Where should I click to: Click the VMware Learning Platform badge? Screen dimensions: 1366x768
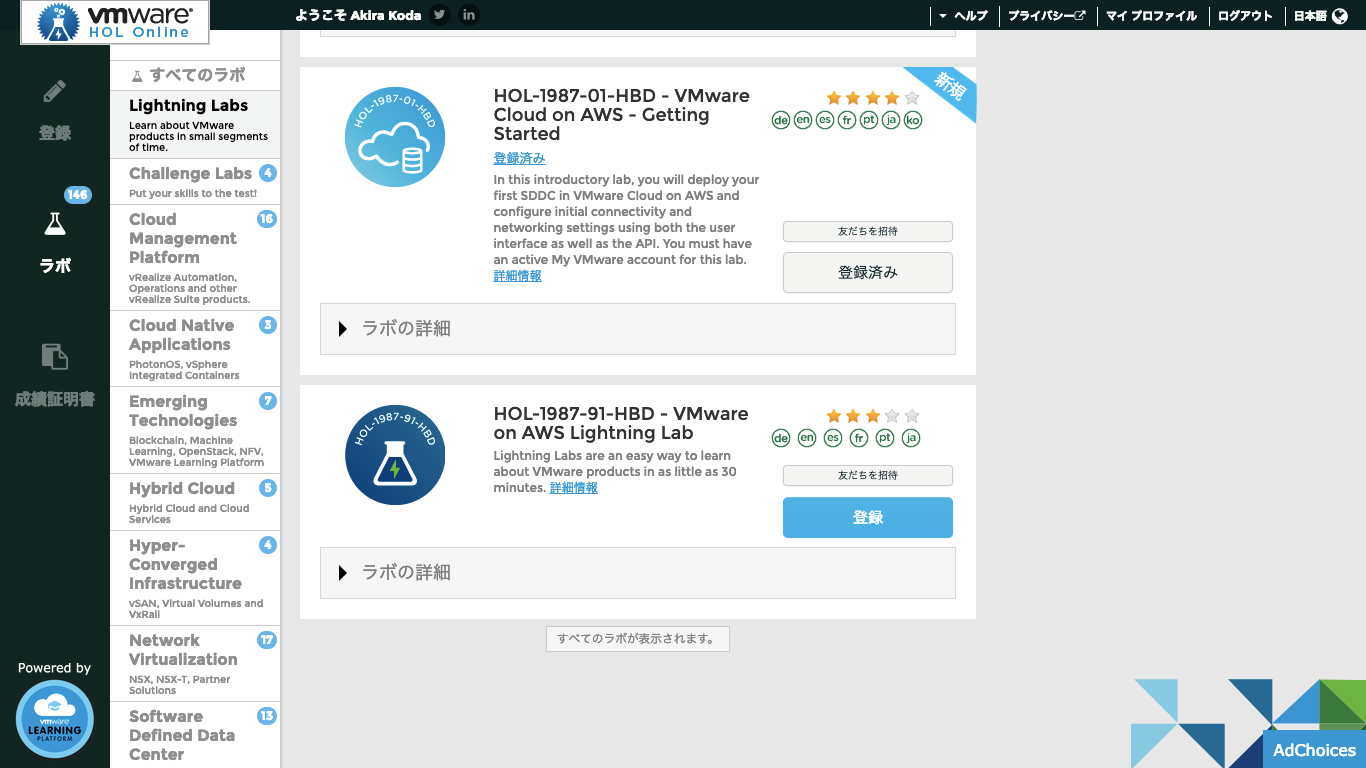pyautogui.click(x=55, y=719)
